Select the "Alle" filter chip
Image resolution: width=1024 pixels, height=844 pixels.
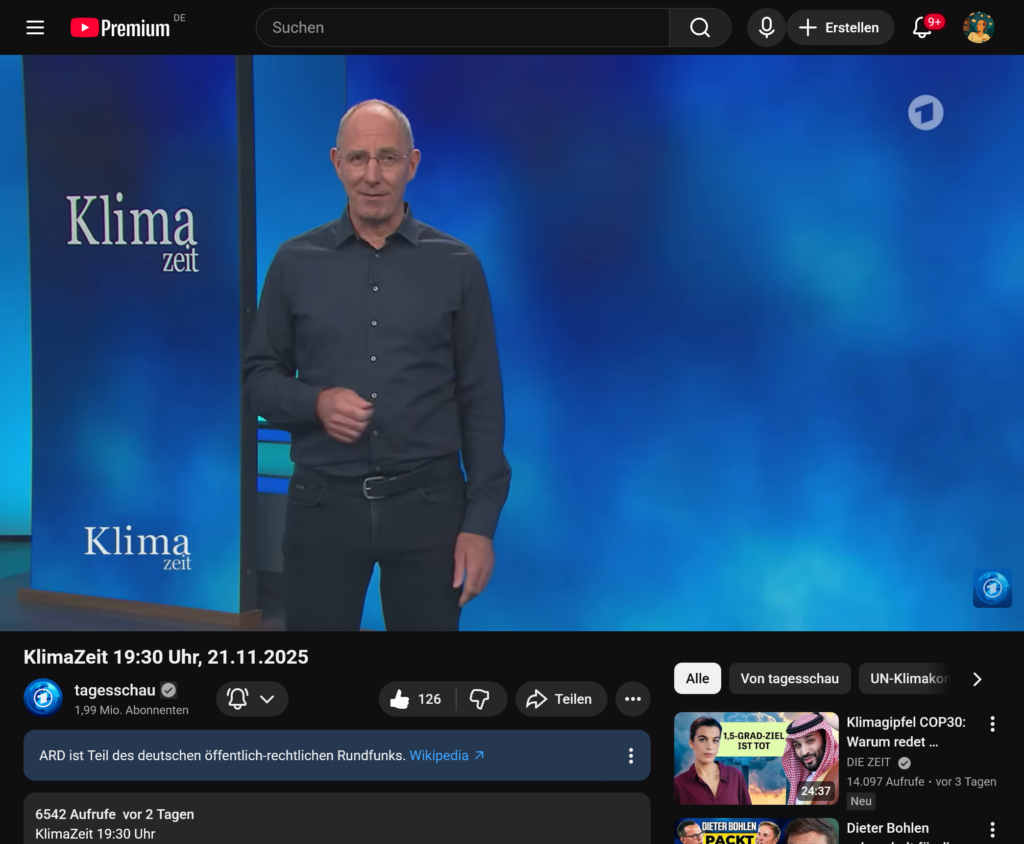697,678
